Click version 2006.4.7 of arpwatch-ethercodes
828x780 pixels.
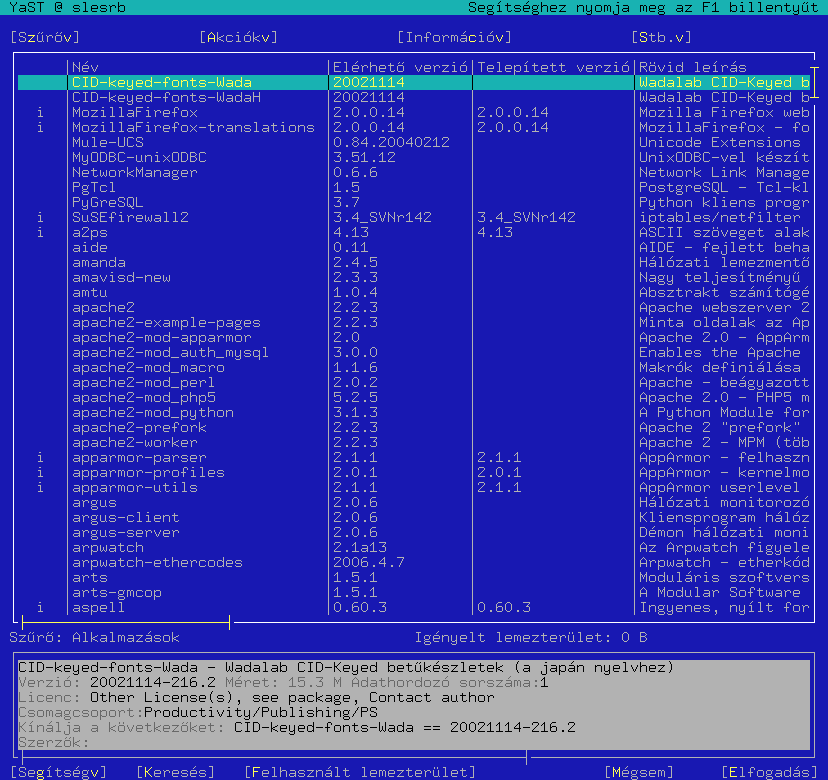tap(369, 562)
